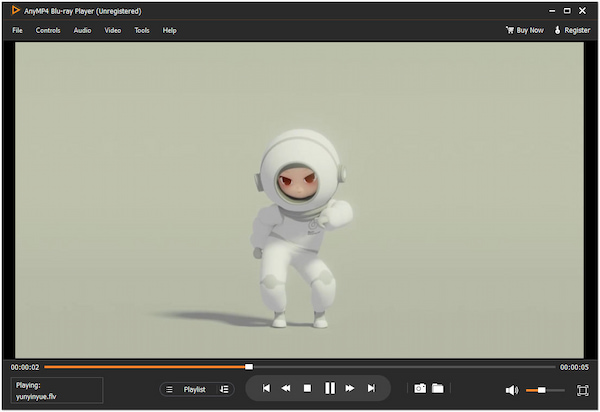Minimize the player window
The width and height of the screenshot is (600, 412).
click(x=552, y=11)
